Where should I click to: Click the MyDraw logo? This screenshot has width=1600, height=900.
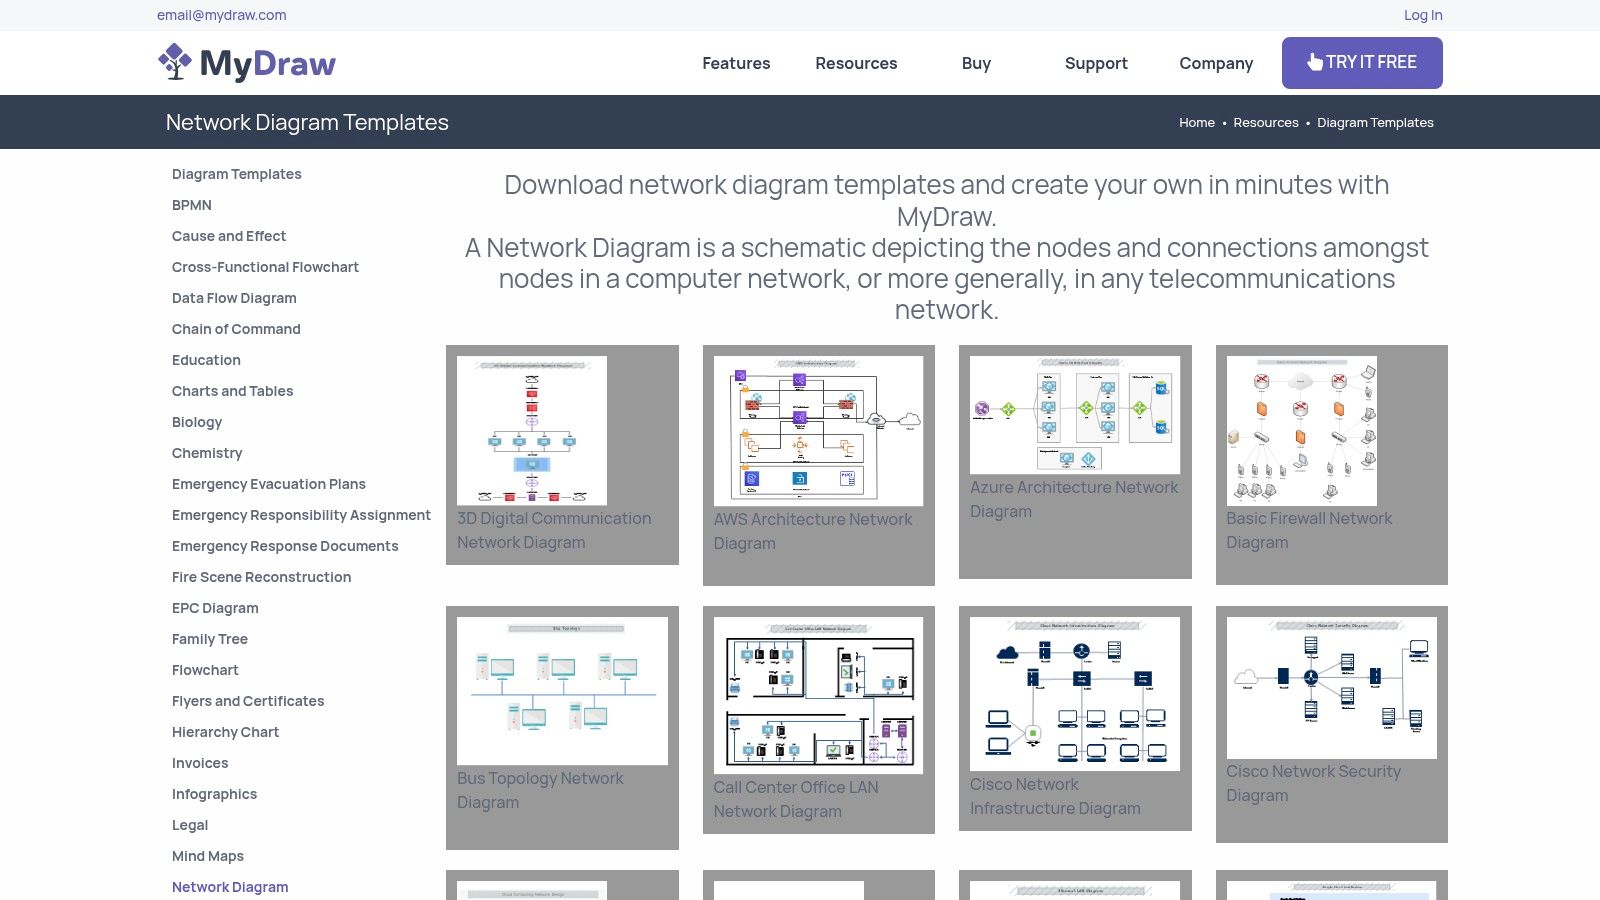coord(247,63)
